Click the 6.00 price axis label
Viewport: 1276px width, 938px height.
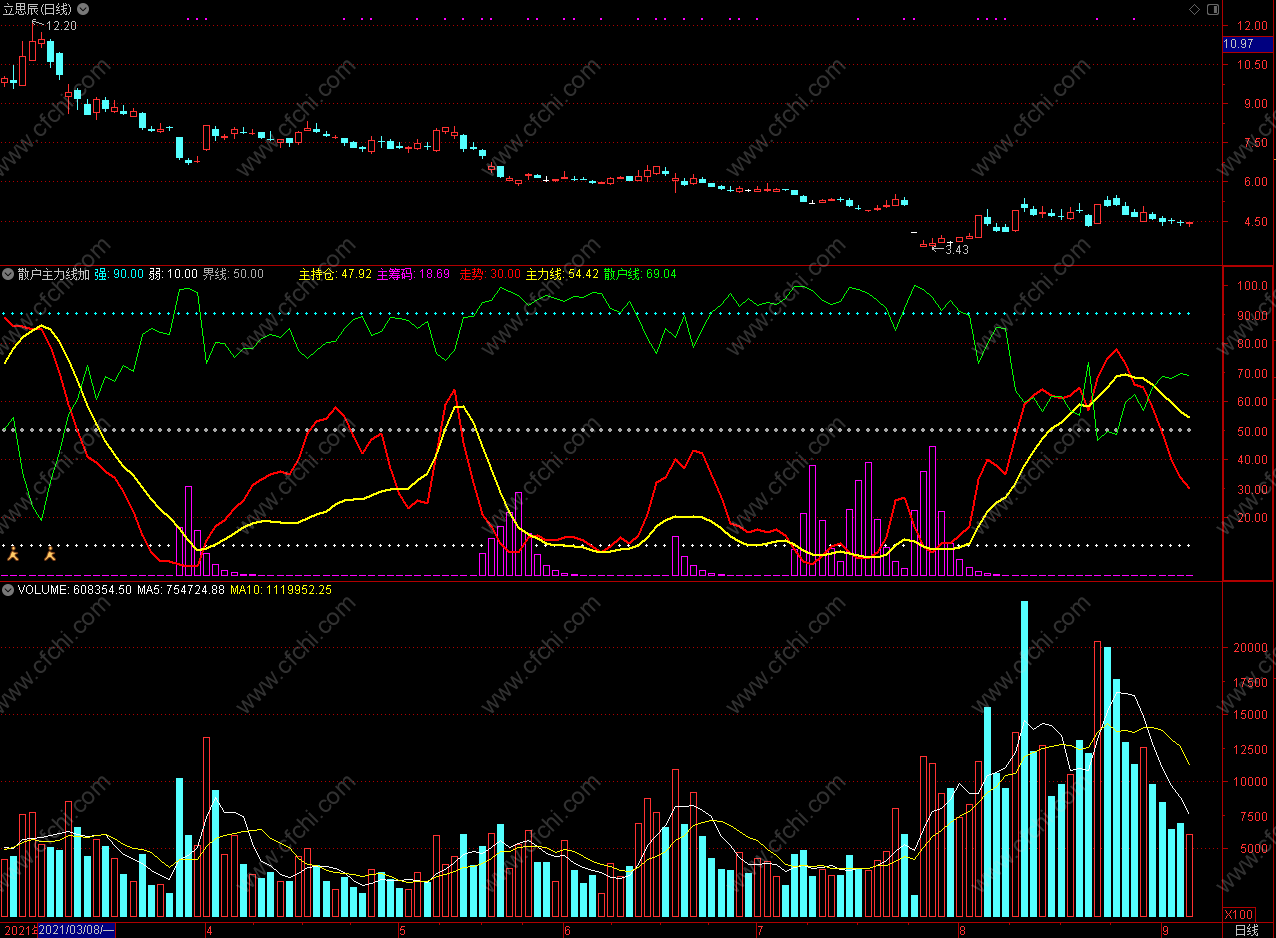pyautogui.click(x=1255, y=183)
